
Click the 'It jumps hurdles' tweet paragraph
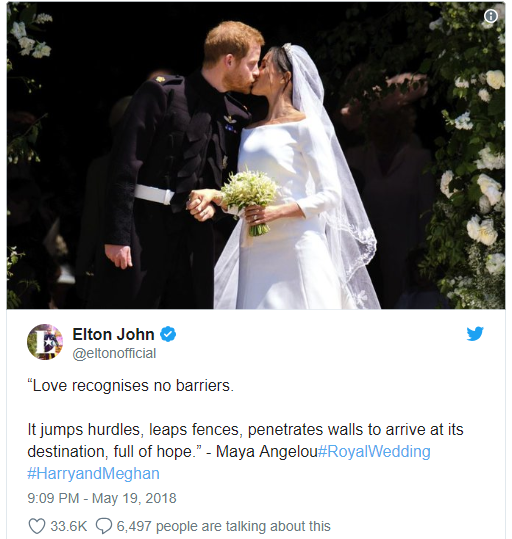click(246, 440)
